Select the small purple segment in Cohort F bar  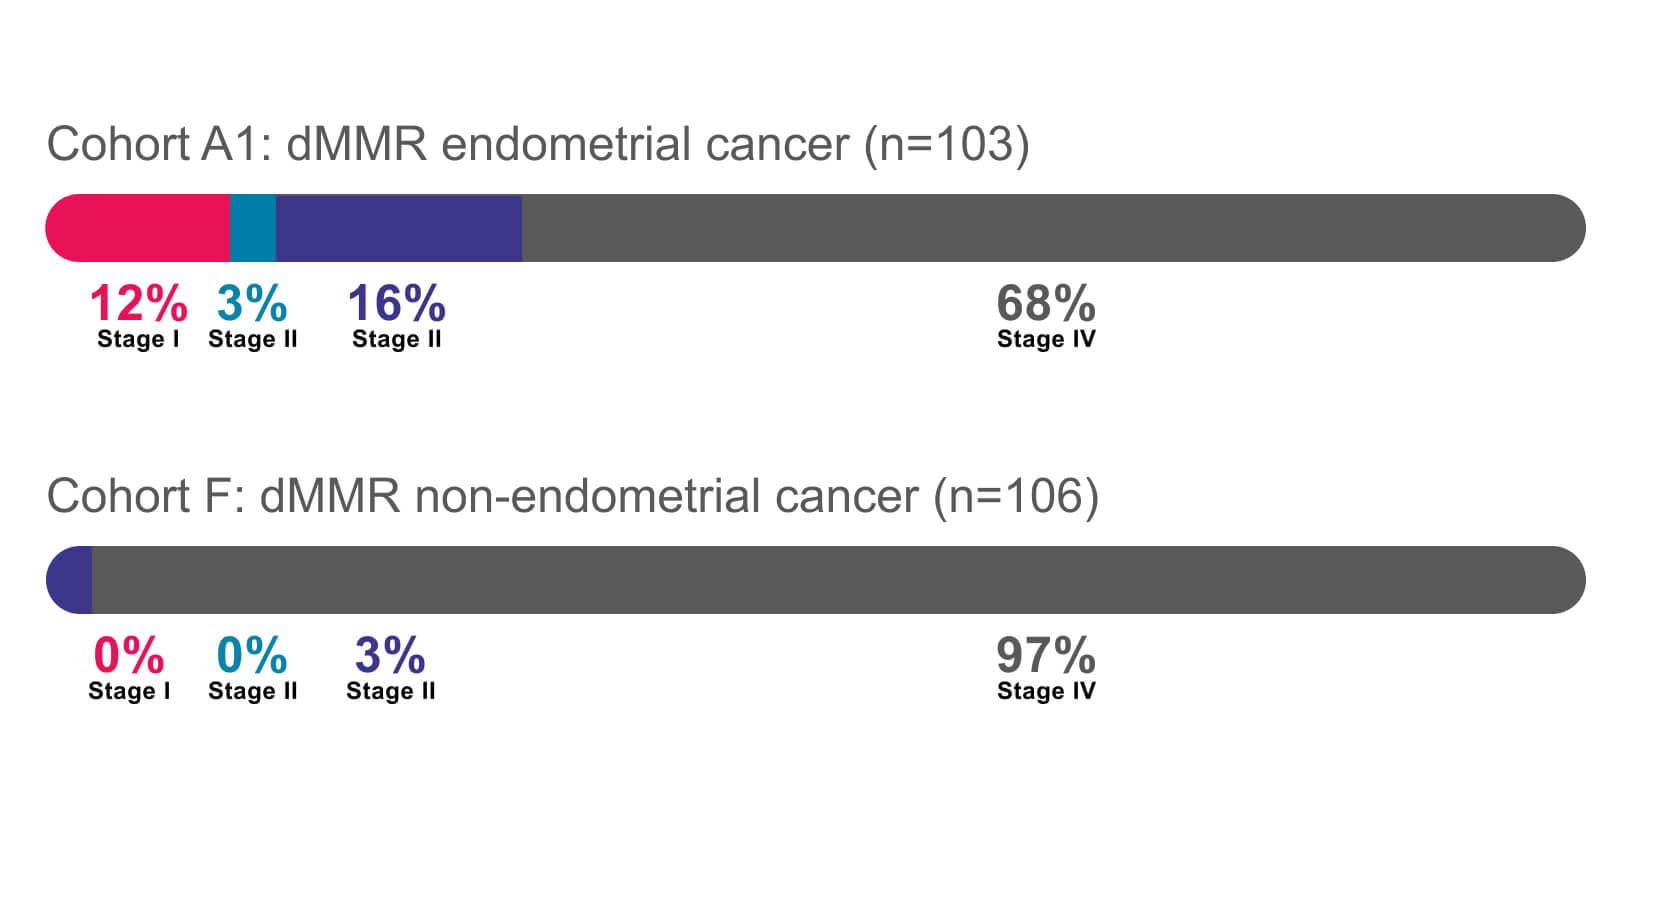(72, 580)
